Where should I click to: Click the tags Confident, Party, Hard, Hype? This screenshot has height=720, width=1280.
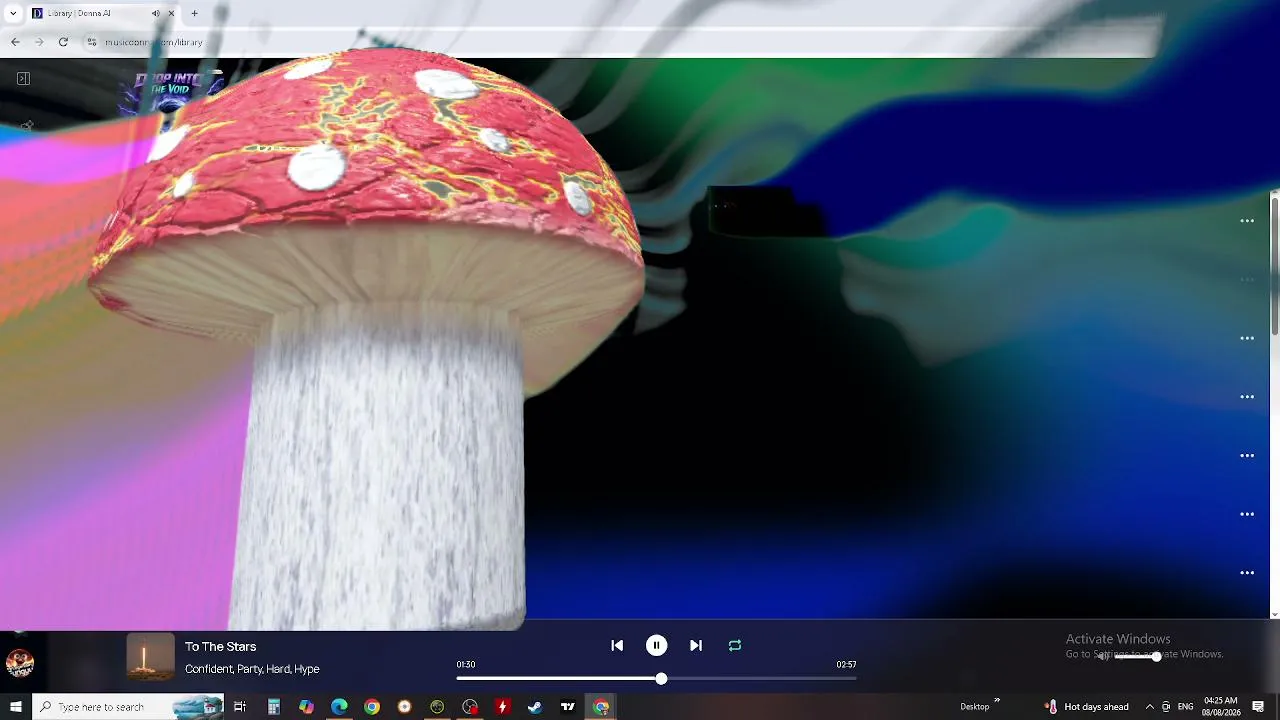(x=252, y=669)
